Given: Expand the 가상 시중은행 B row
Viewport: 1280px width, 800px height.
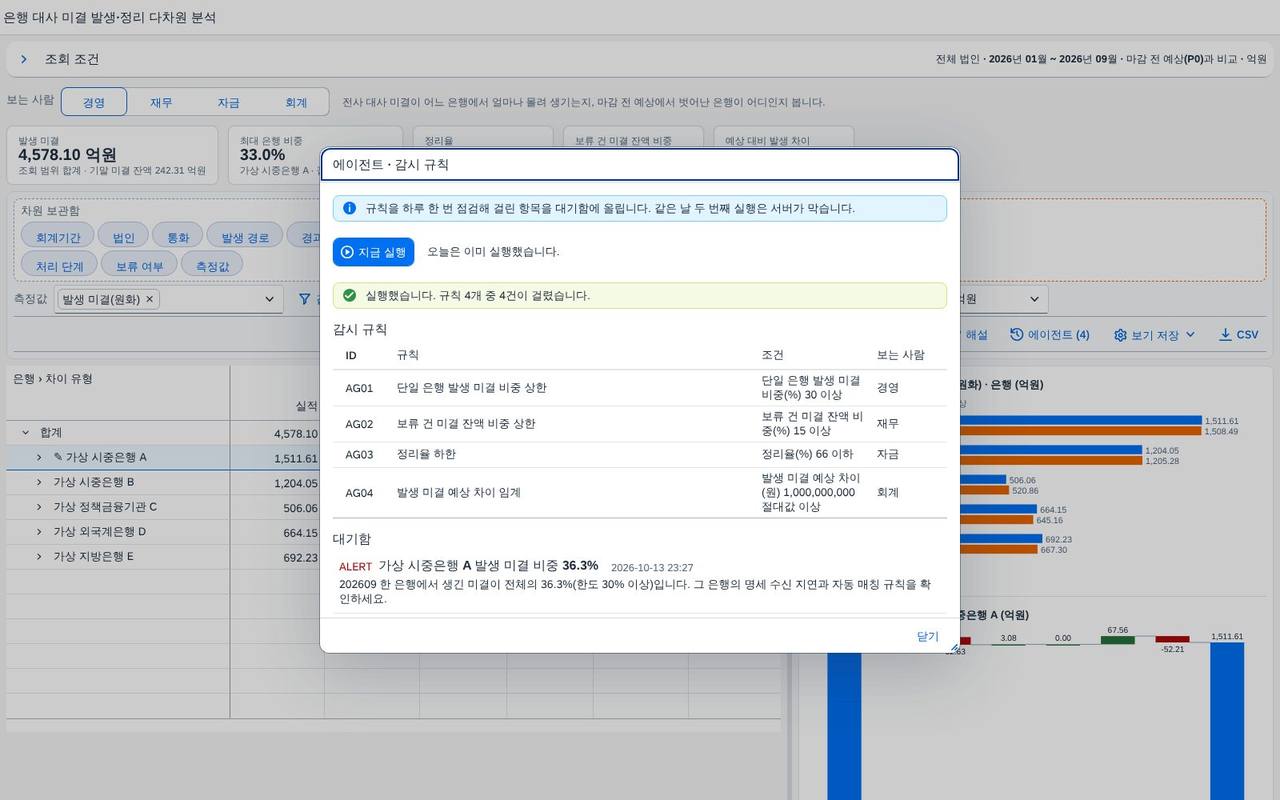Looking at the screenshot, I should click(x=39, y=482).
